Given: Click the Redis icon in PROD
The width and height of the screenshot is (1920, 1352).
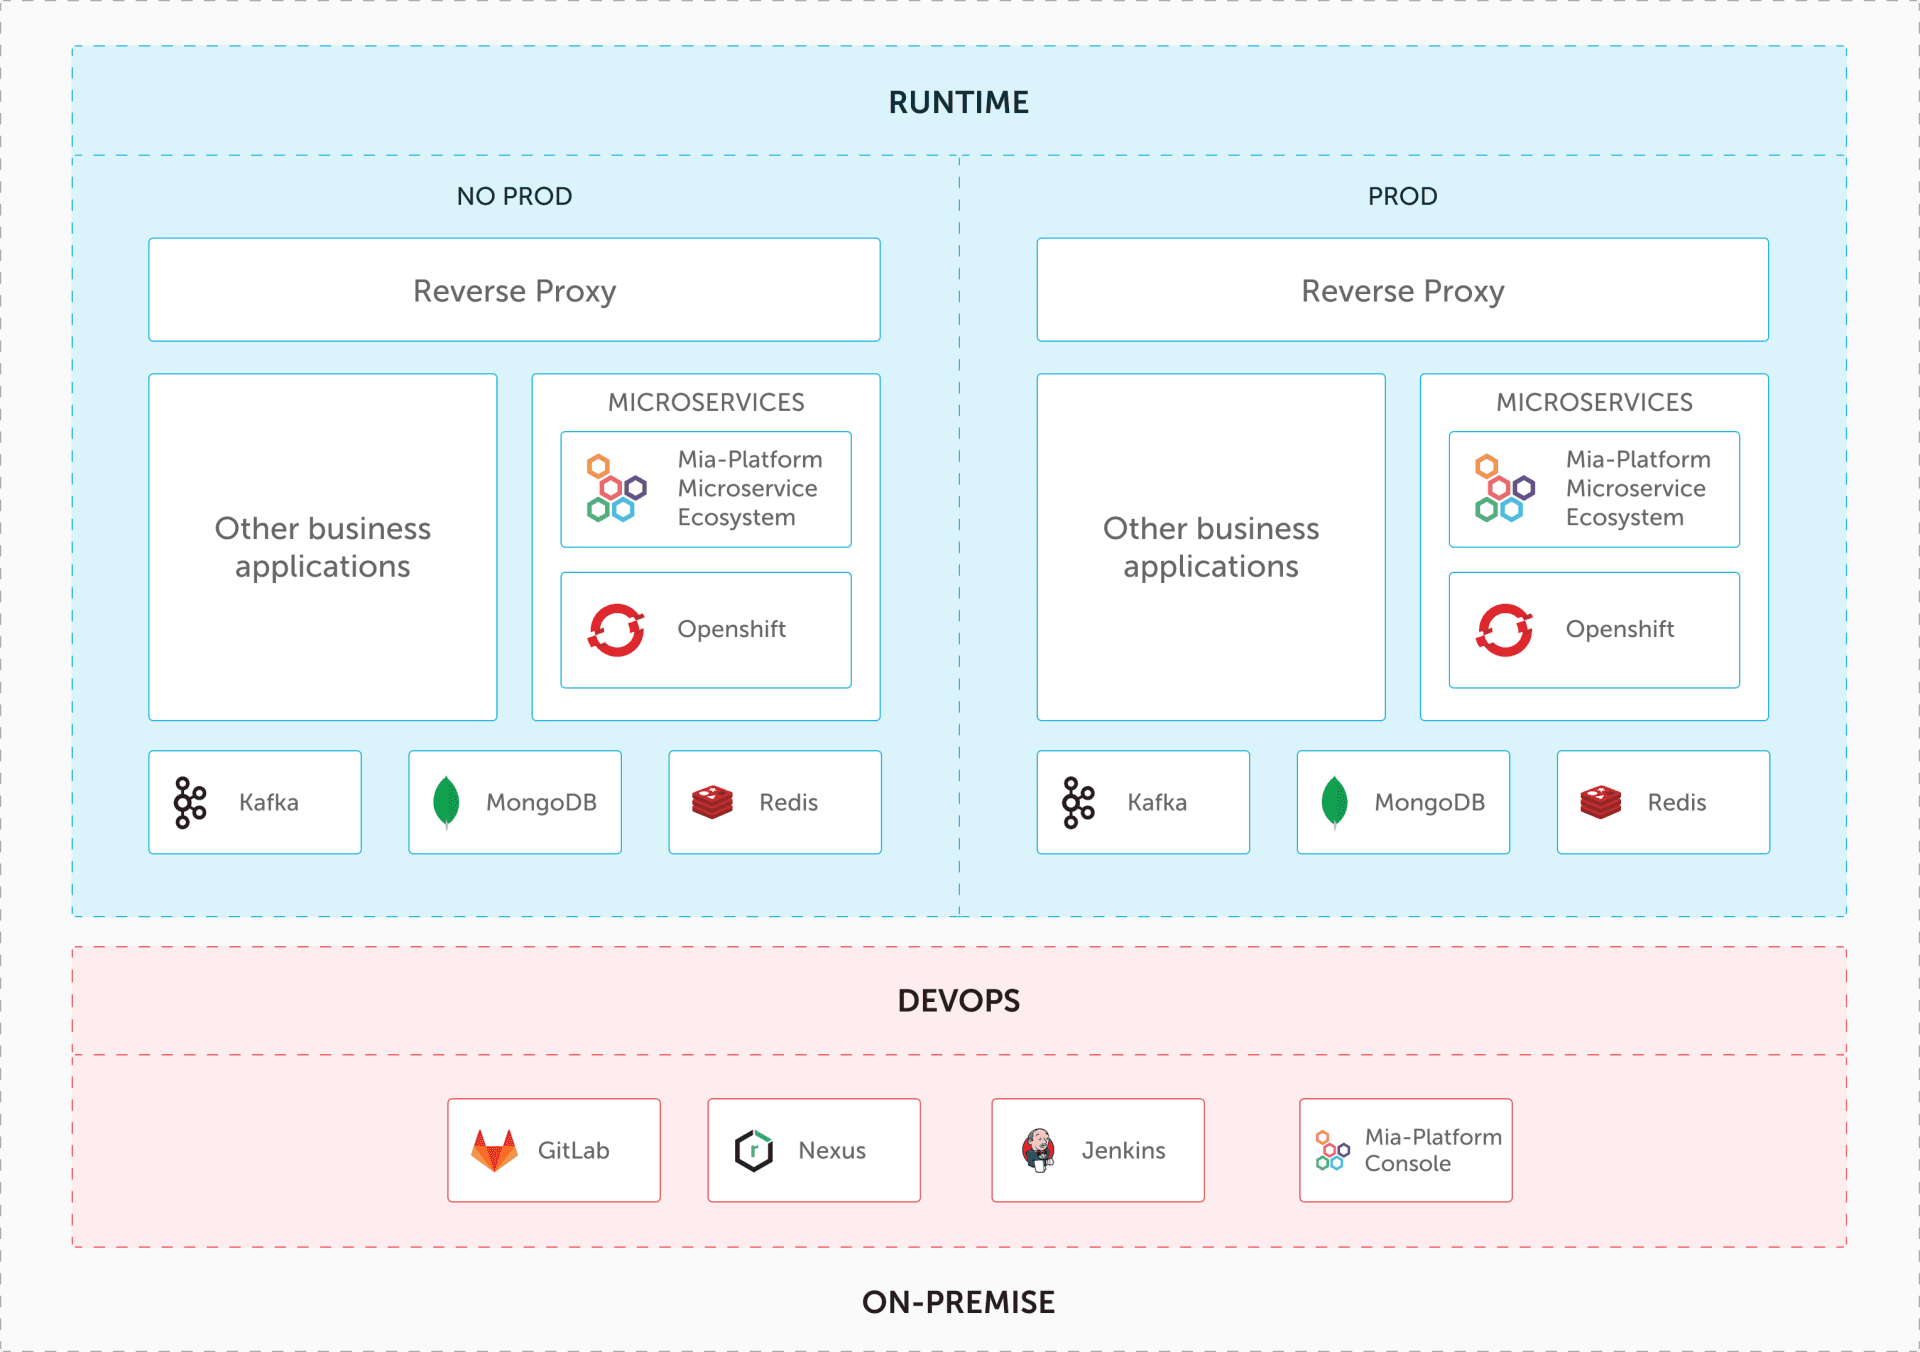Looking at the screenshot, I should click(x=1600, y=802).
